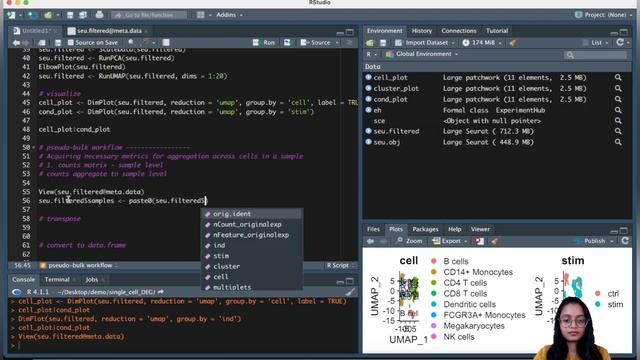Viewport: 640px width, 360px height.
Task: Open the Export plot dropdown
Action: click(450, 241)
